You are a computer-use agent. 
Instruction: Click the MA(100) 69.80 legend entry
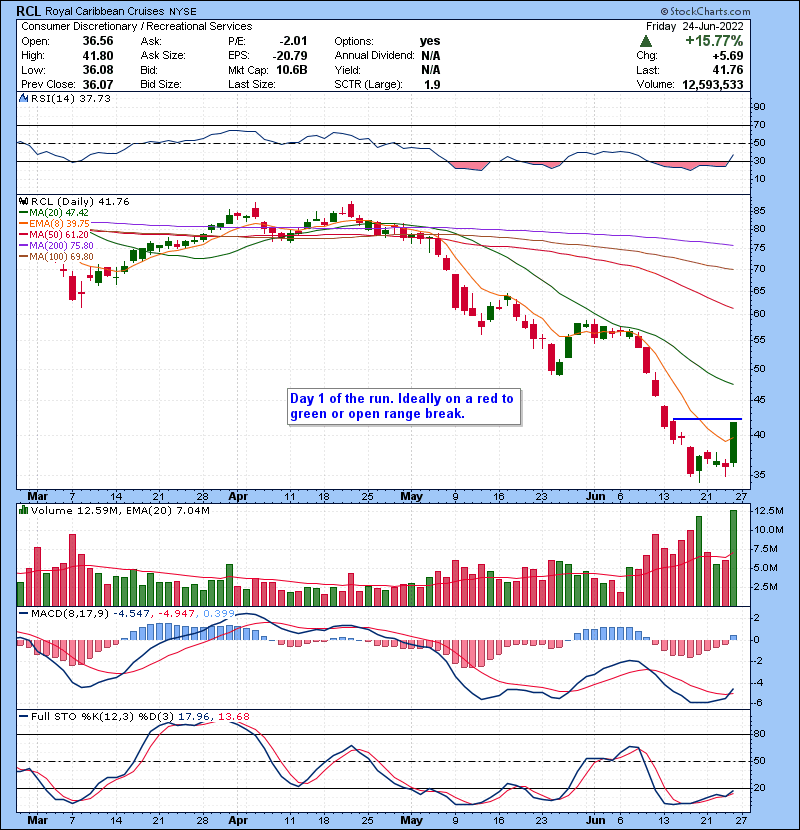tap(57, 257)
